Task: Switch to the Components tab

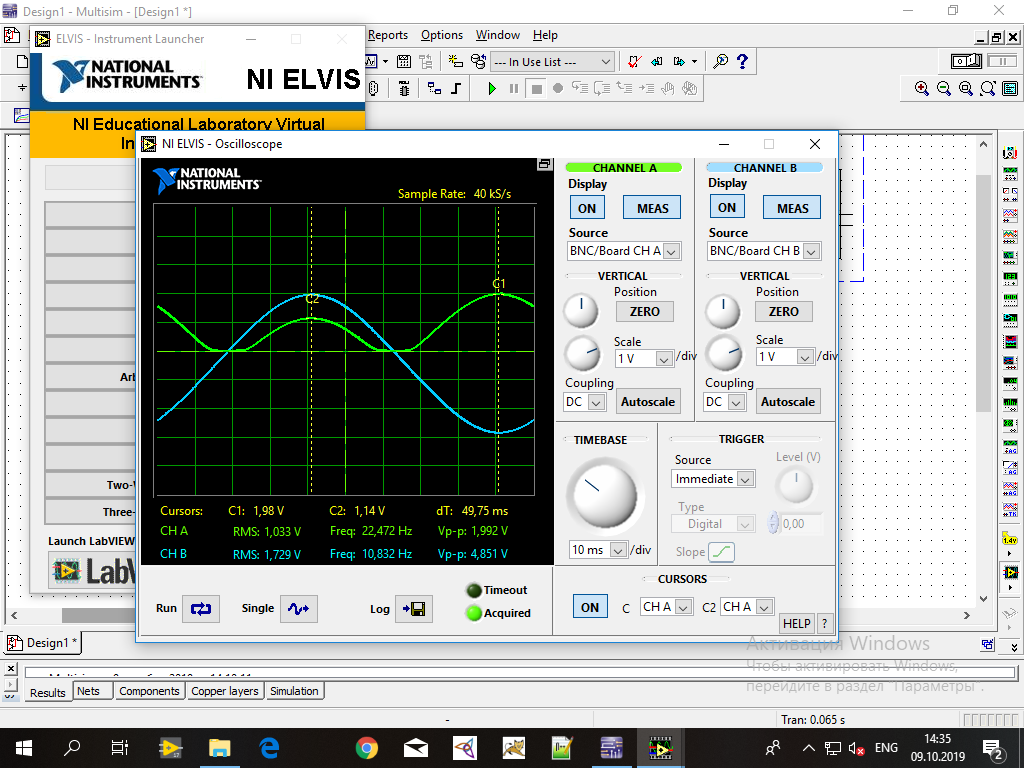Action: [x=149, y=691]
